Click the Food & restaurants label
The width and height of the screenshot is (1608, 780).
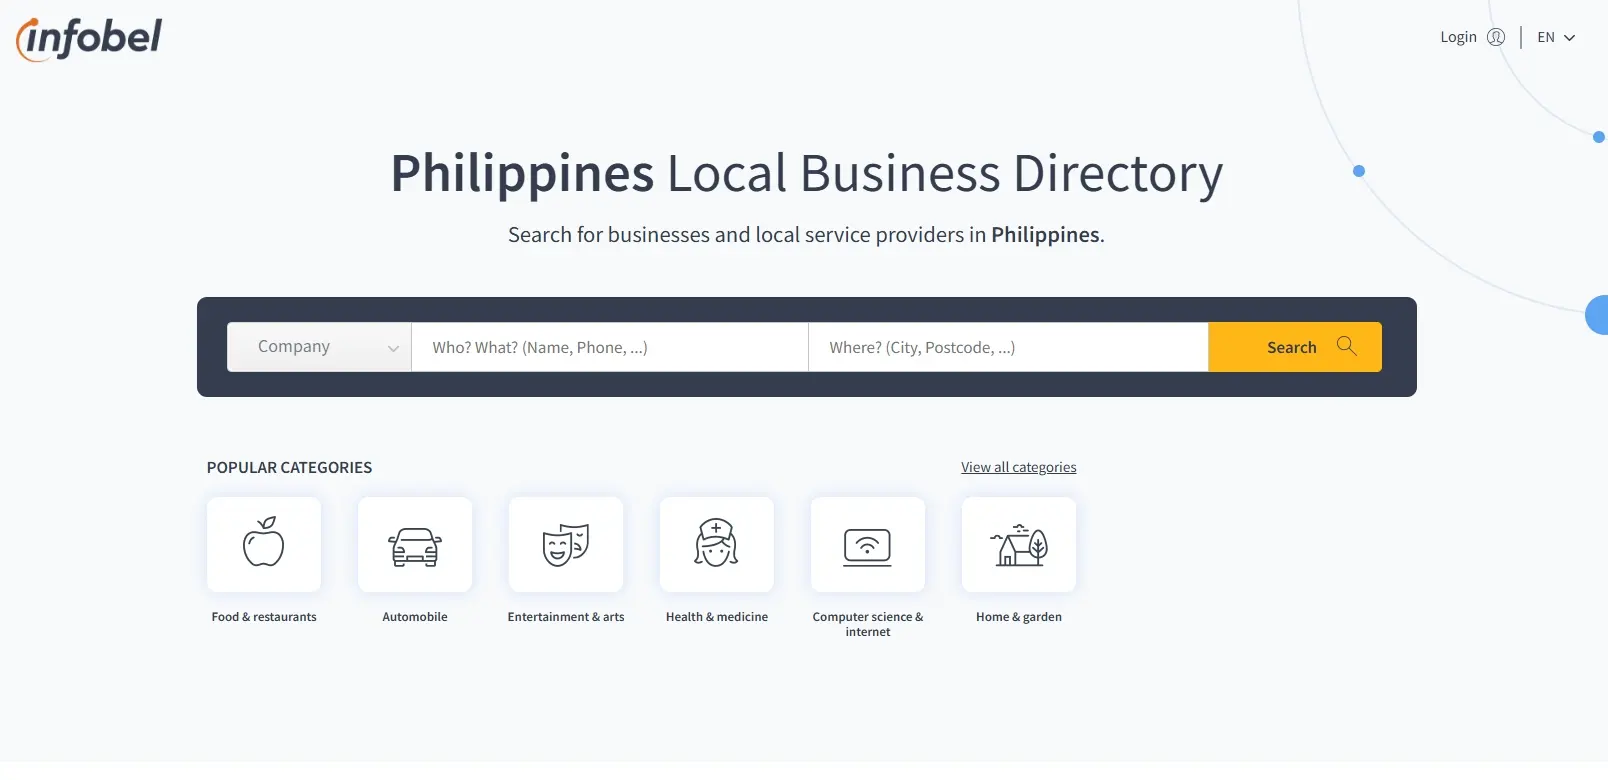coord(264,617)
